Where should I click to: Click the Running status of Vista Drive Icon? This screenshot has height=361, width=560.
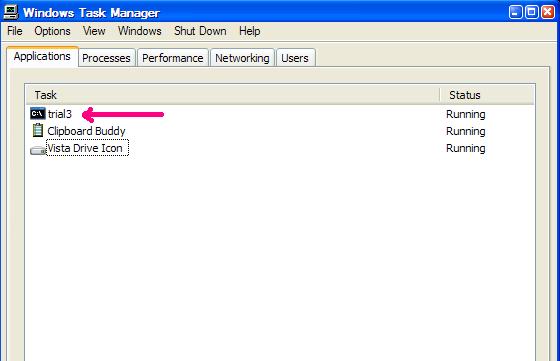tap(466, 148)
